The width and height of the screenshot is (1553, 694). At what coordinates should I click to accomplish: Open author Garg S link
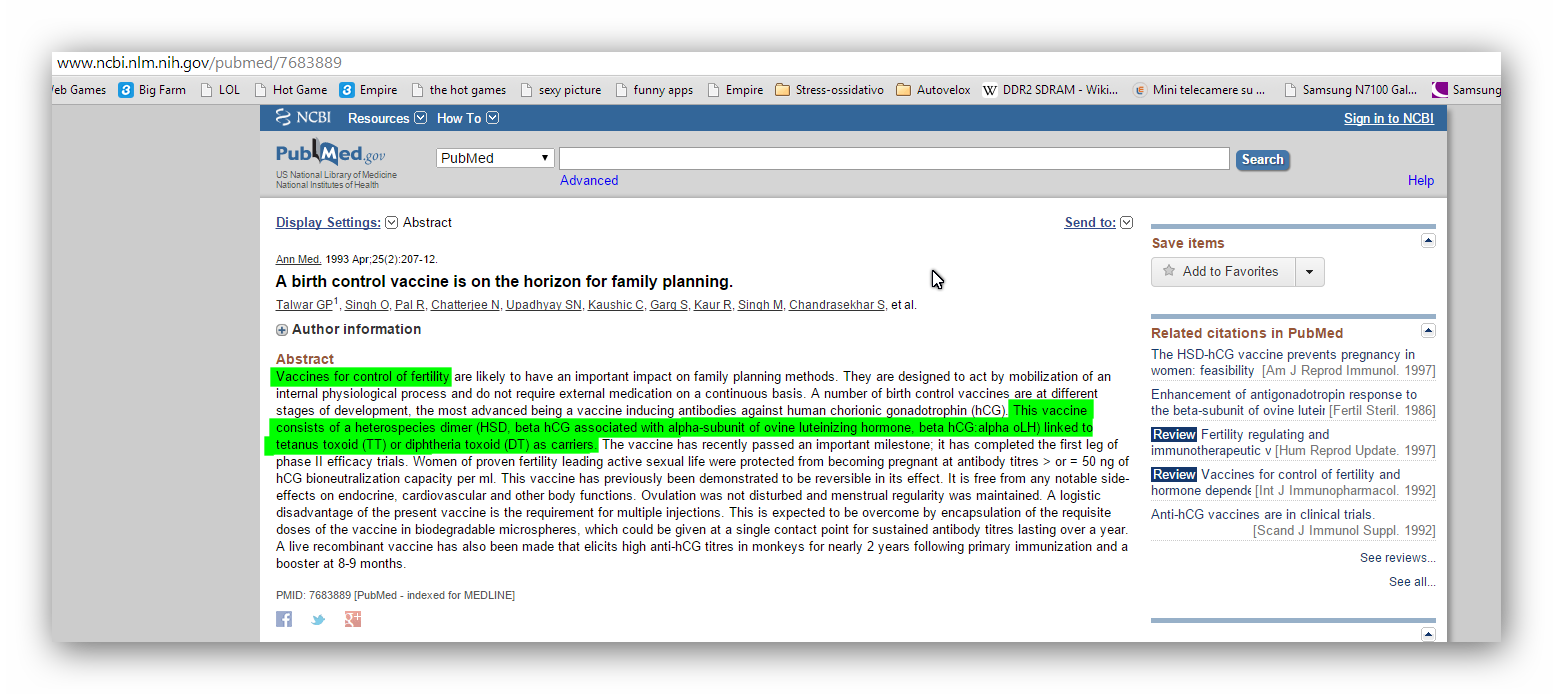tap(669, 305)
